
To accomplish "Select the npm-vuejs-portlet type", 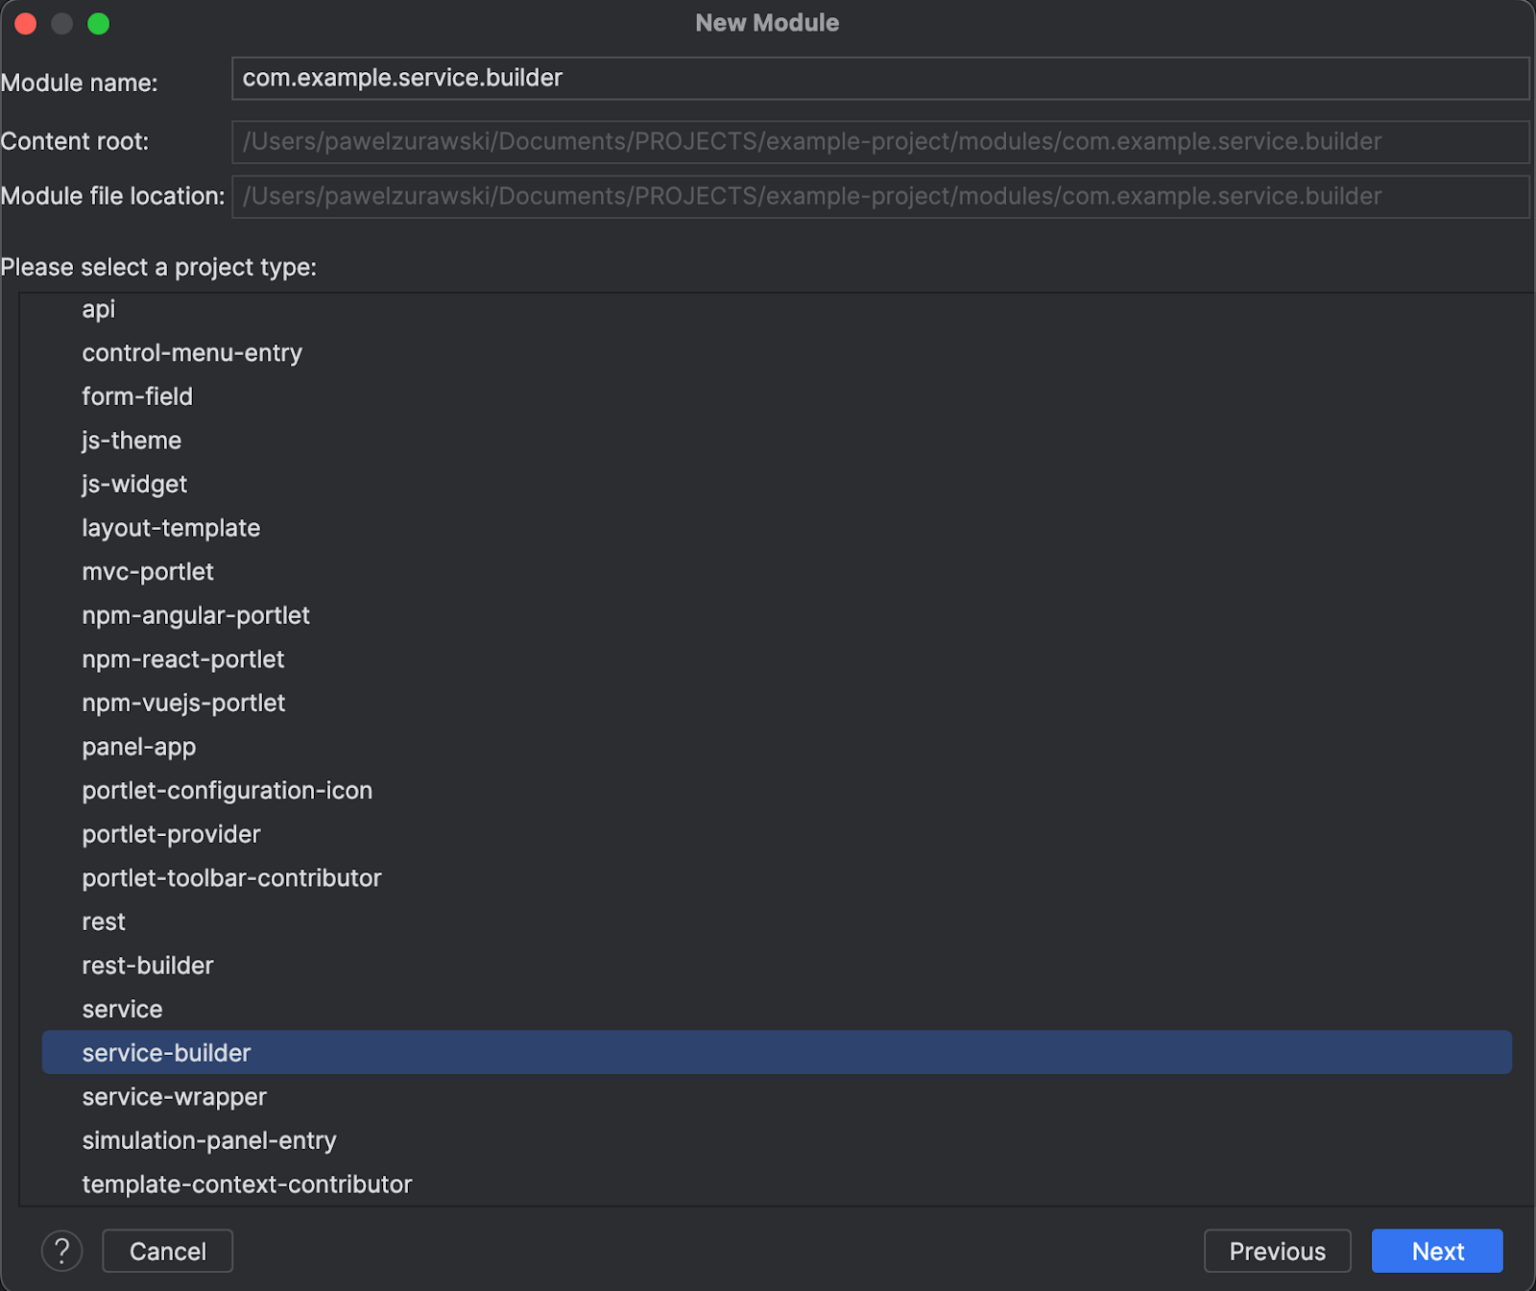I will click(x=183, y=702).
